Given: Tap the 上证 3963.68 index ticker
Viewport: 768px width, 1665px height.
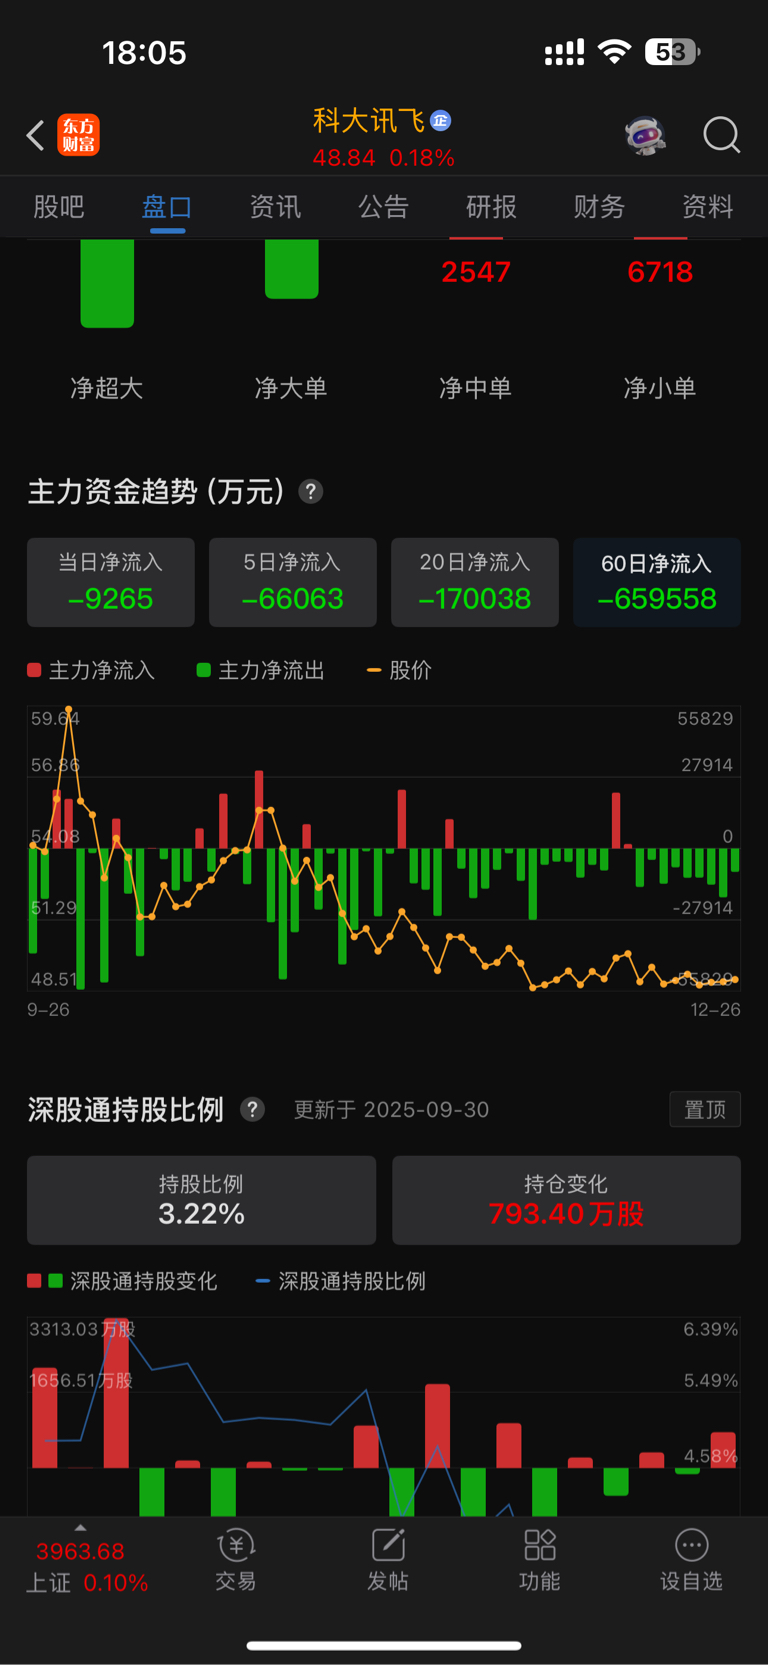Looking at the screenshot, I should pyautogui.click(x=86, y=1566).
